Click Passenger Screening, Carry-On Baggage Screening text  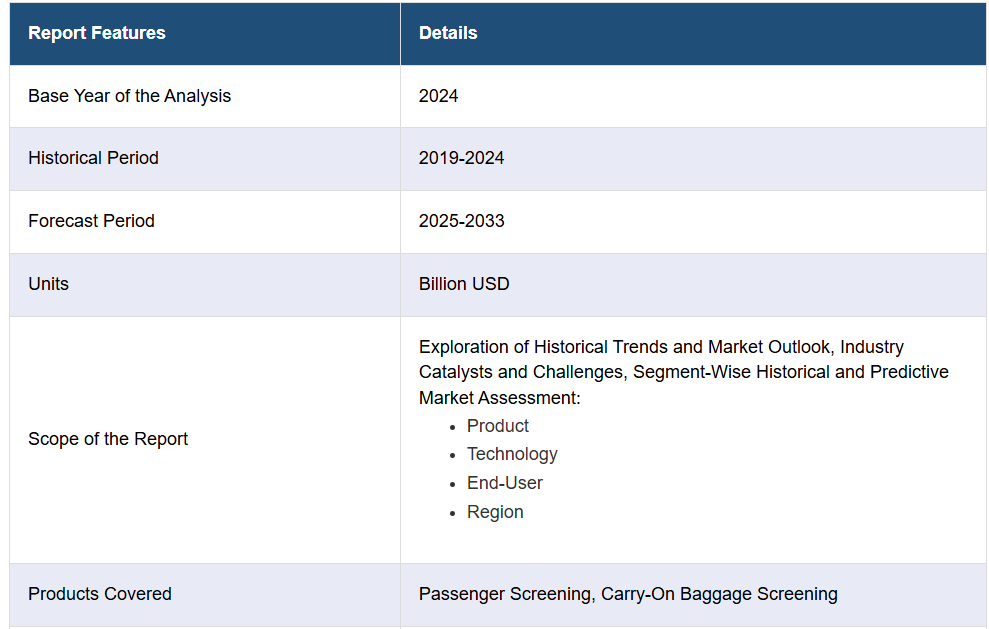[628, 594]
